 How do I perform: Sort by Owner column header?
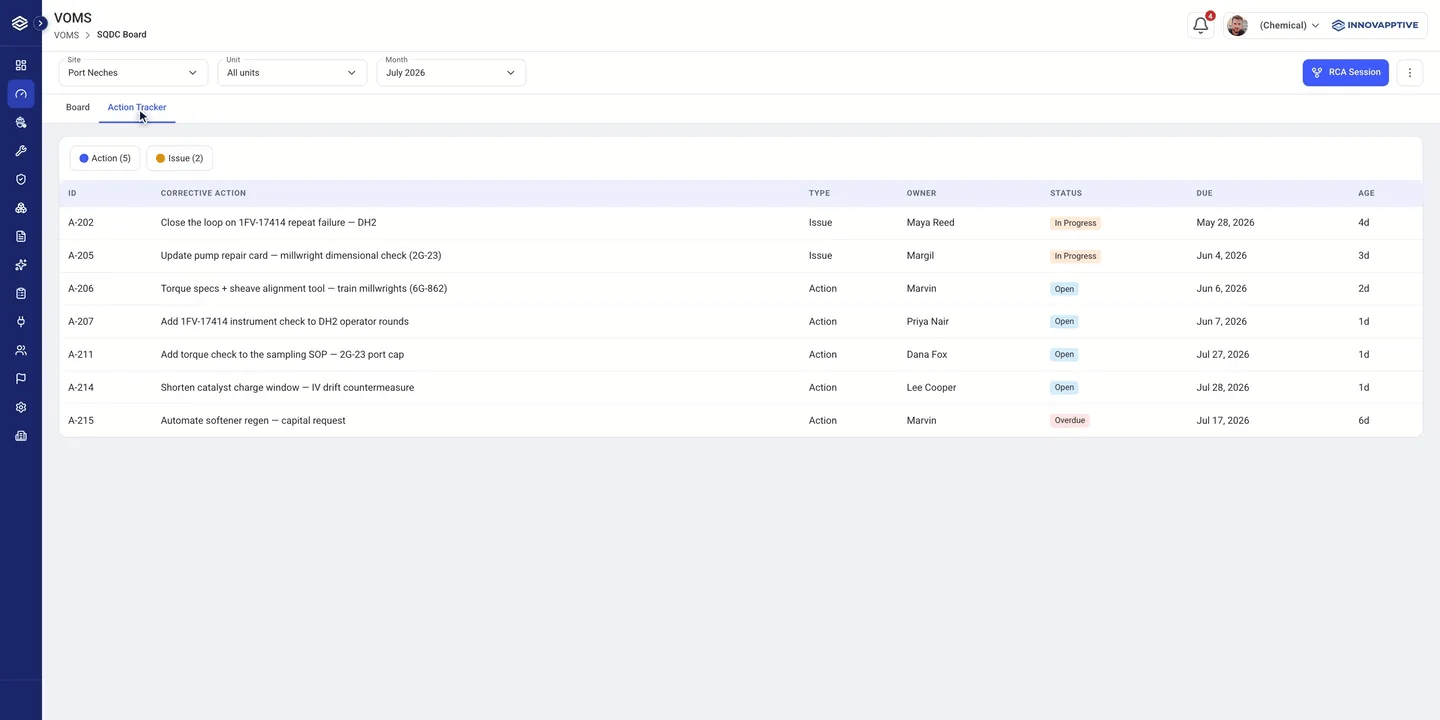921,193
